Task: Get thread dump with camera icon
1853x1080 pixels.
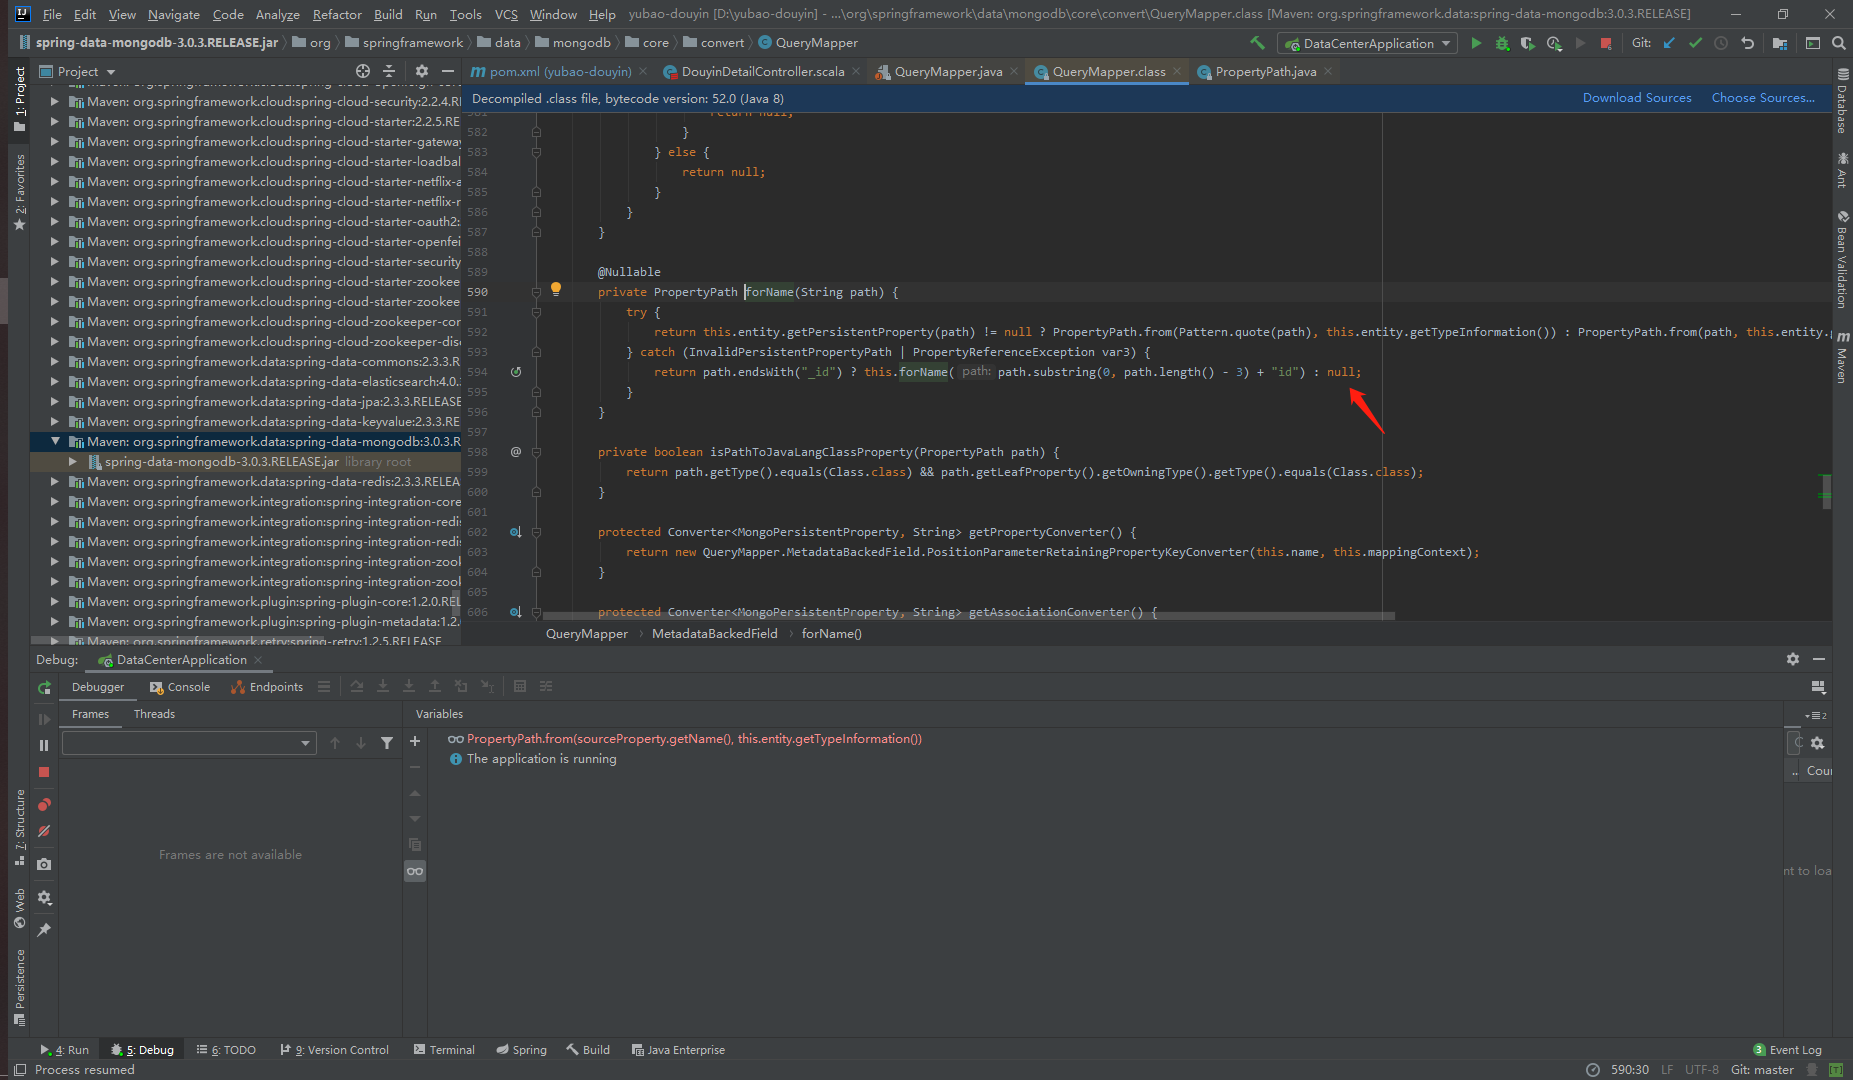Action: pos(44,864)
